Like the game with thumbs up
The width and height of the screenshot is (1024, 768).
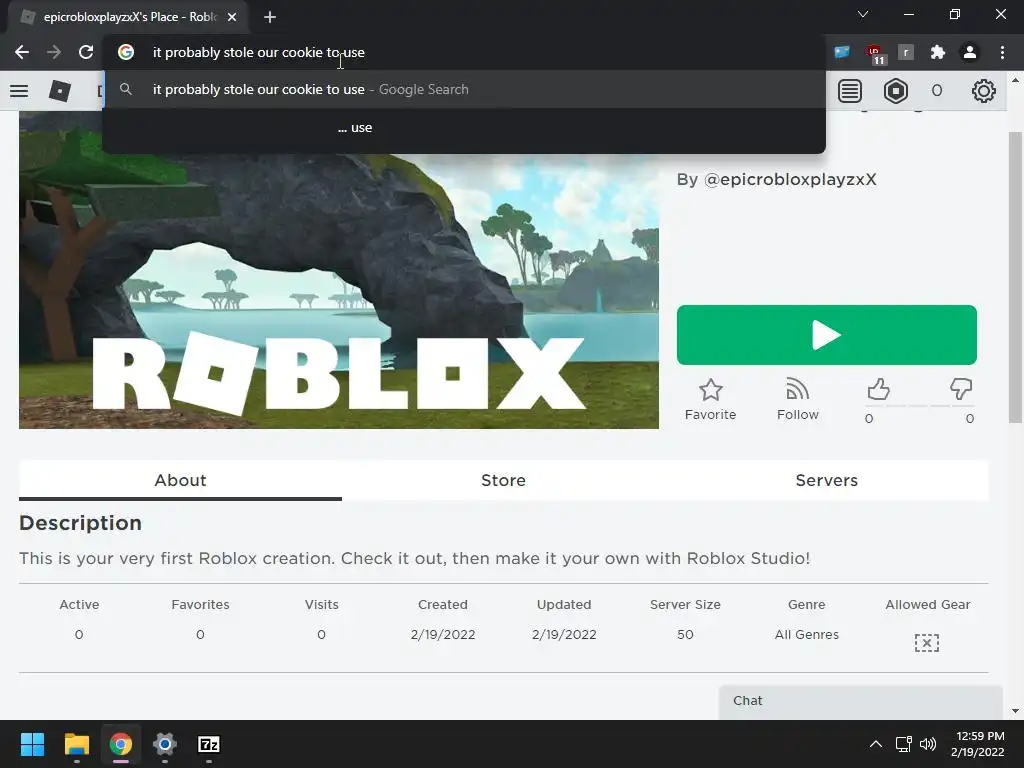click(878, 389)
